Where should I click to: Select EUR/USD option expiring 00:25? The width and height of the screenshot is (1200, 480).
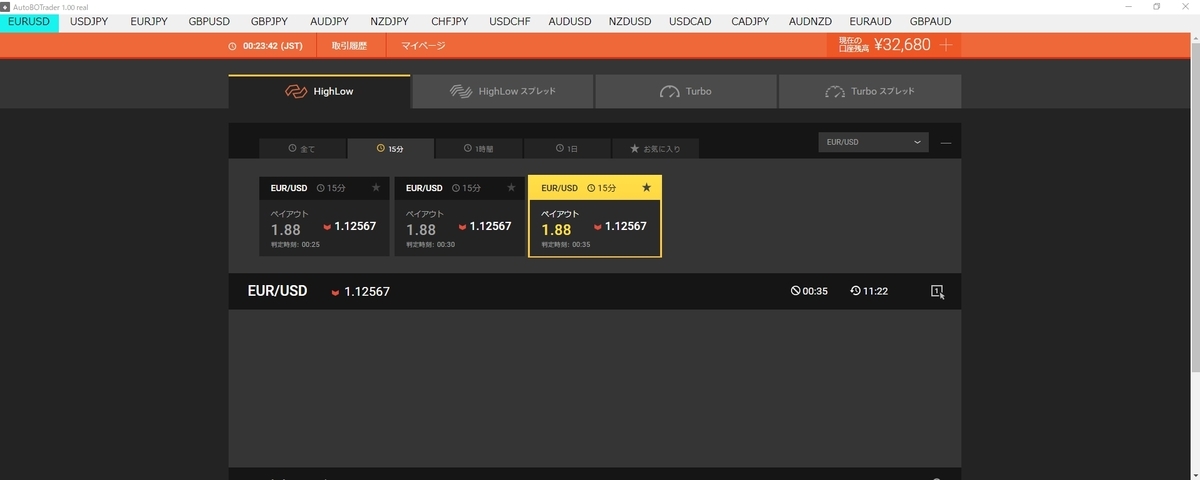[324, 216]
